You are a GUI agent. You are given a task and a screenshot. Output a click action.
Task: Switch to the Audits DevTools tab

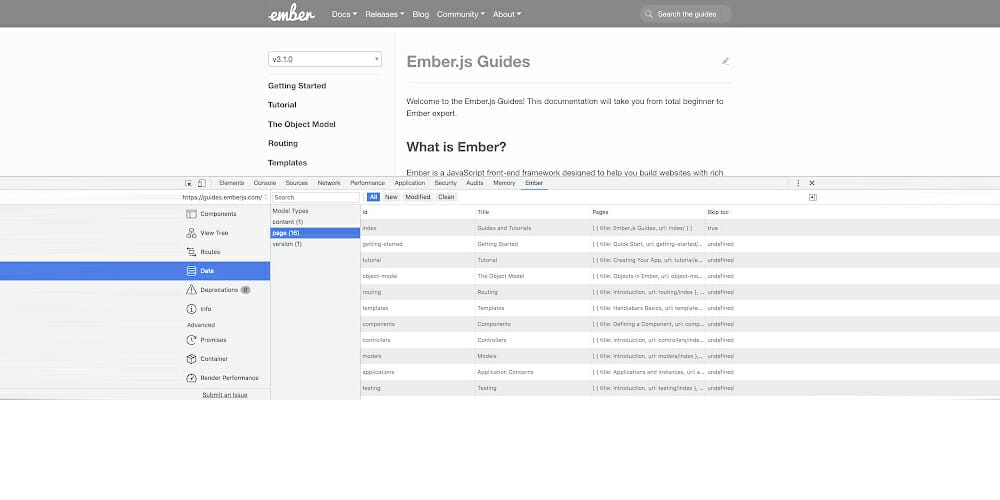coord(474,183)
